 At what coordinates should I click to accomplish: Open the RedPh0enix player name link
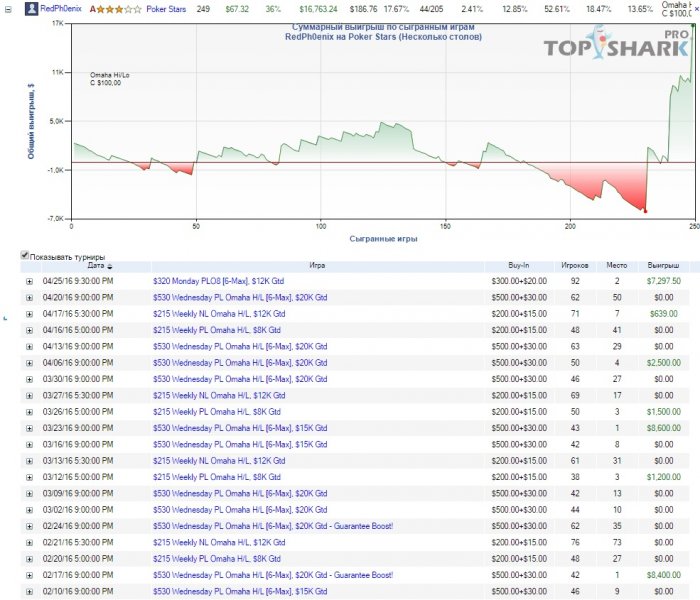[x=62, y=9]
